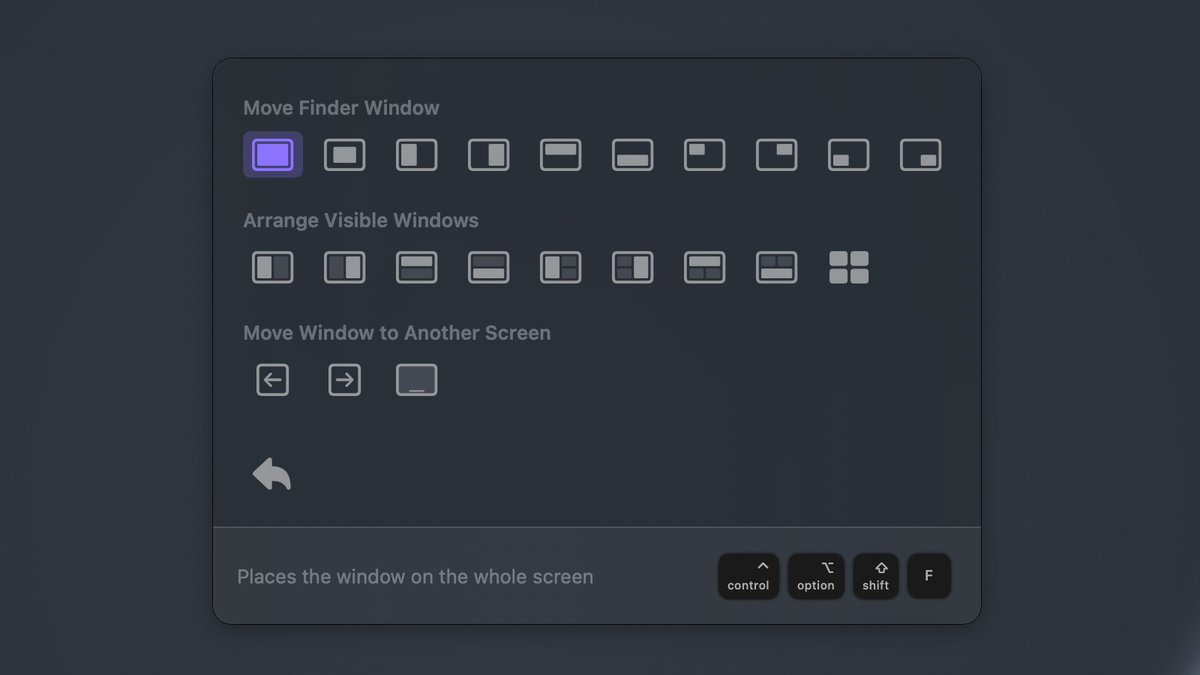The width and height of the screenshot is (1200, 675).
Task: Click the first left-right split arrangement icon
Action: pyautogui.click(x=272, y=267)
